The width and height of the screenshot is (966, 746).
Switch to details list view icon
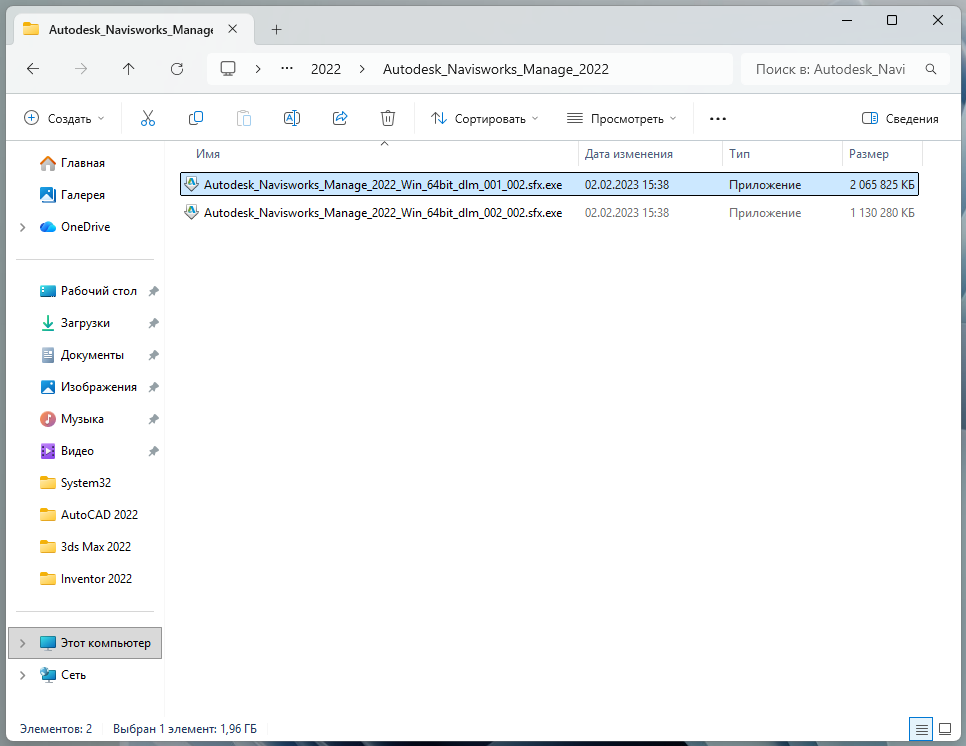click(921, 728)
